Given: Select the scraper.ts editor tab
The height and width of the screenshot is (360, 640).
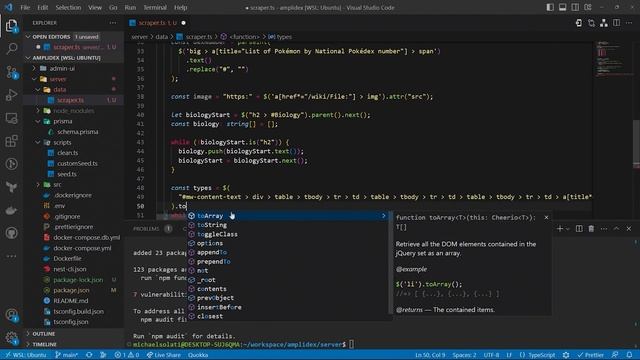Looking at the screenshot, I should [158, 23].
